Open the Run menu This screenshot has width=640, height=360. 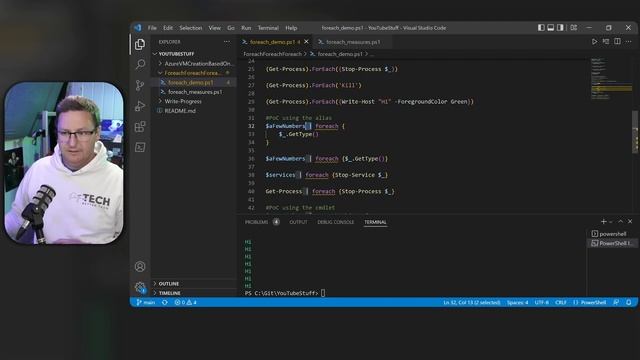click(246, 28)
